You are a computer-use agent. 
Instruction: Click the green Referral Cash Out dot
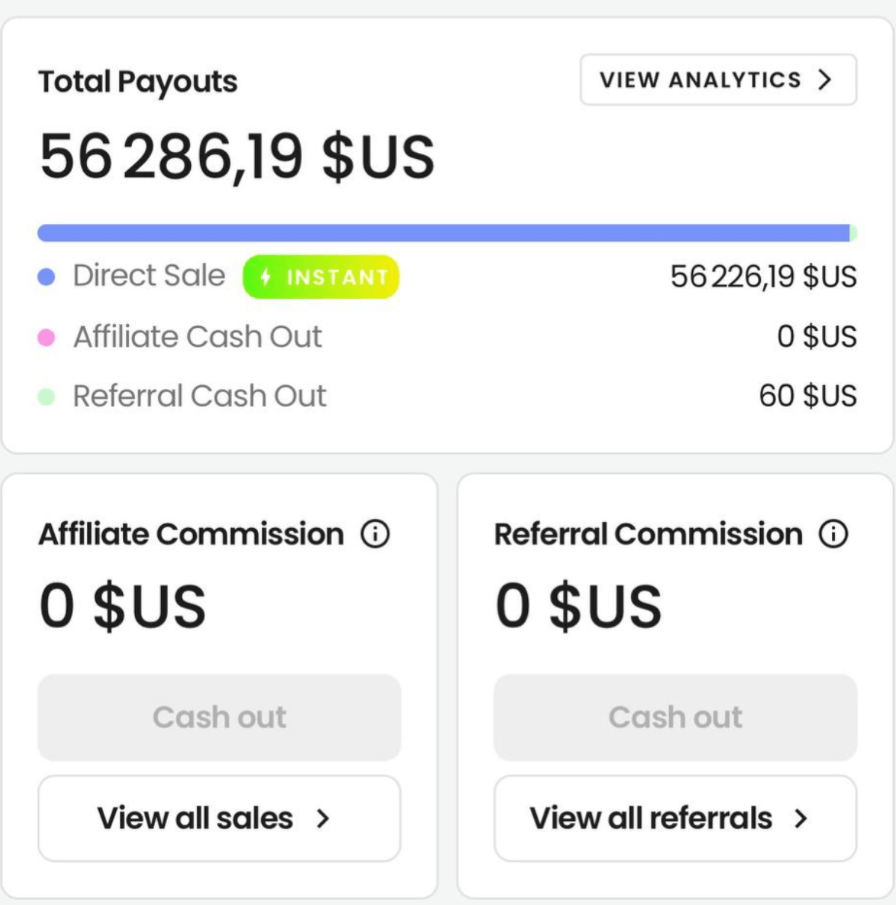(x=46, y=397)
